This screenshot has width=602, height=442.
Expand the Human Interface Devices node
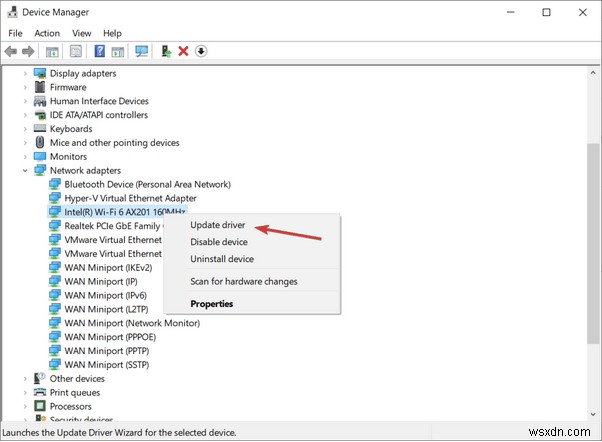25,101
